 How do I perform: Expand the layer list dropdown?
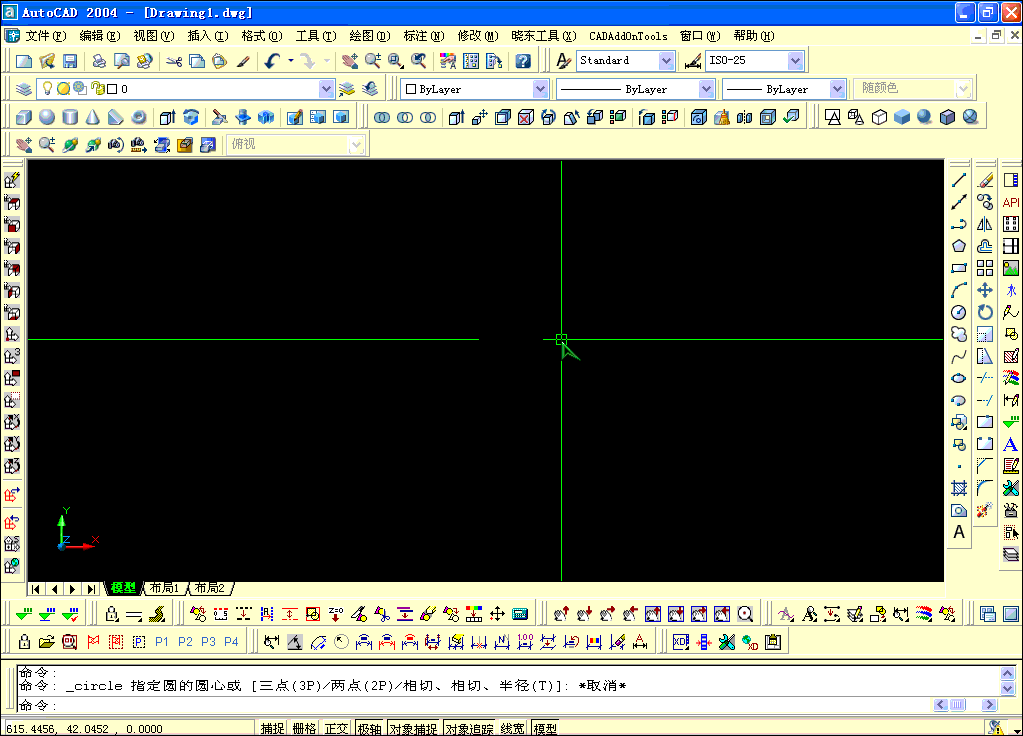pos(325,89)
